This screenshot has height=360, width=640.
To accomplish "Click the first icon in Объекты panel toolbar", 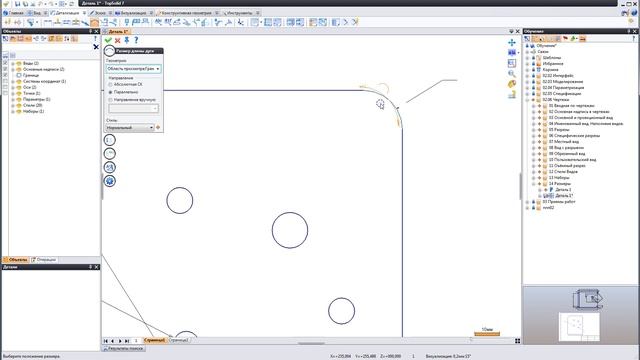I will coord(6,38).
